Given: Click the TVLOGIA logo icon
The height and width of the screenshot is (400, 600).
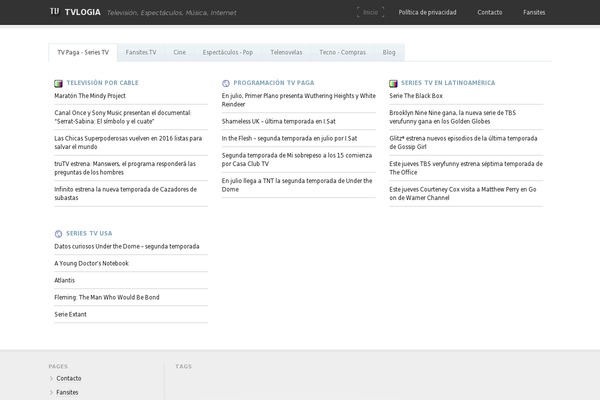Looking at the screenshot, I should click(x=54, y=12).
